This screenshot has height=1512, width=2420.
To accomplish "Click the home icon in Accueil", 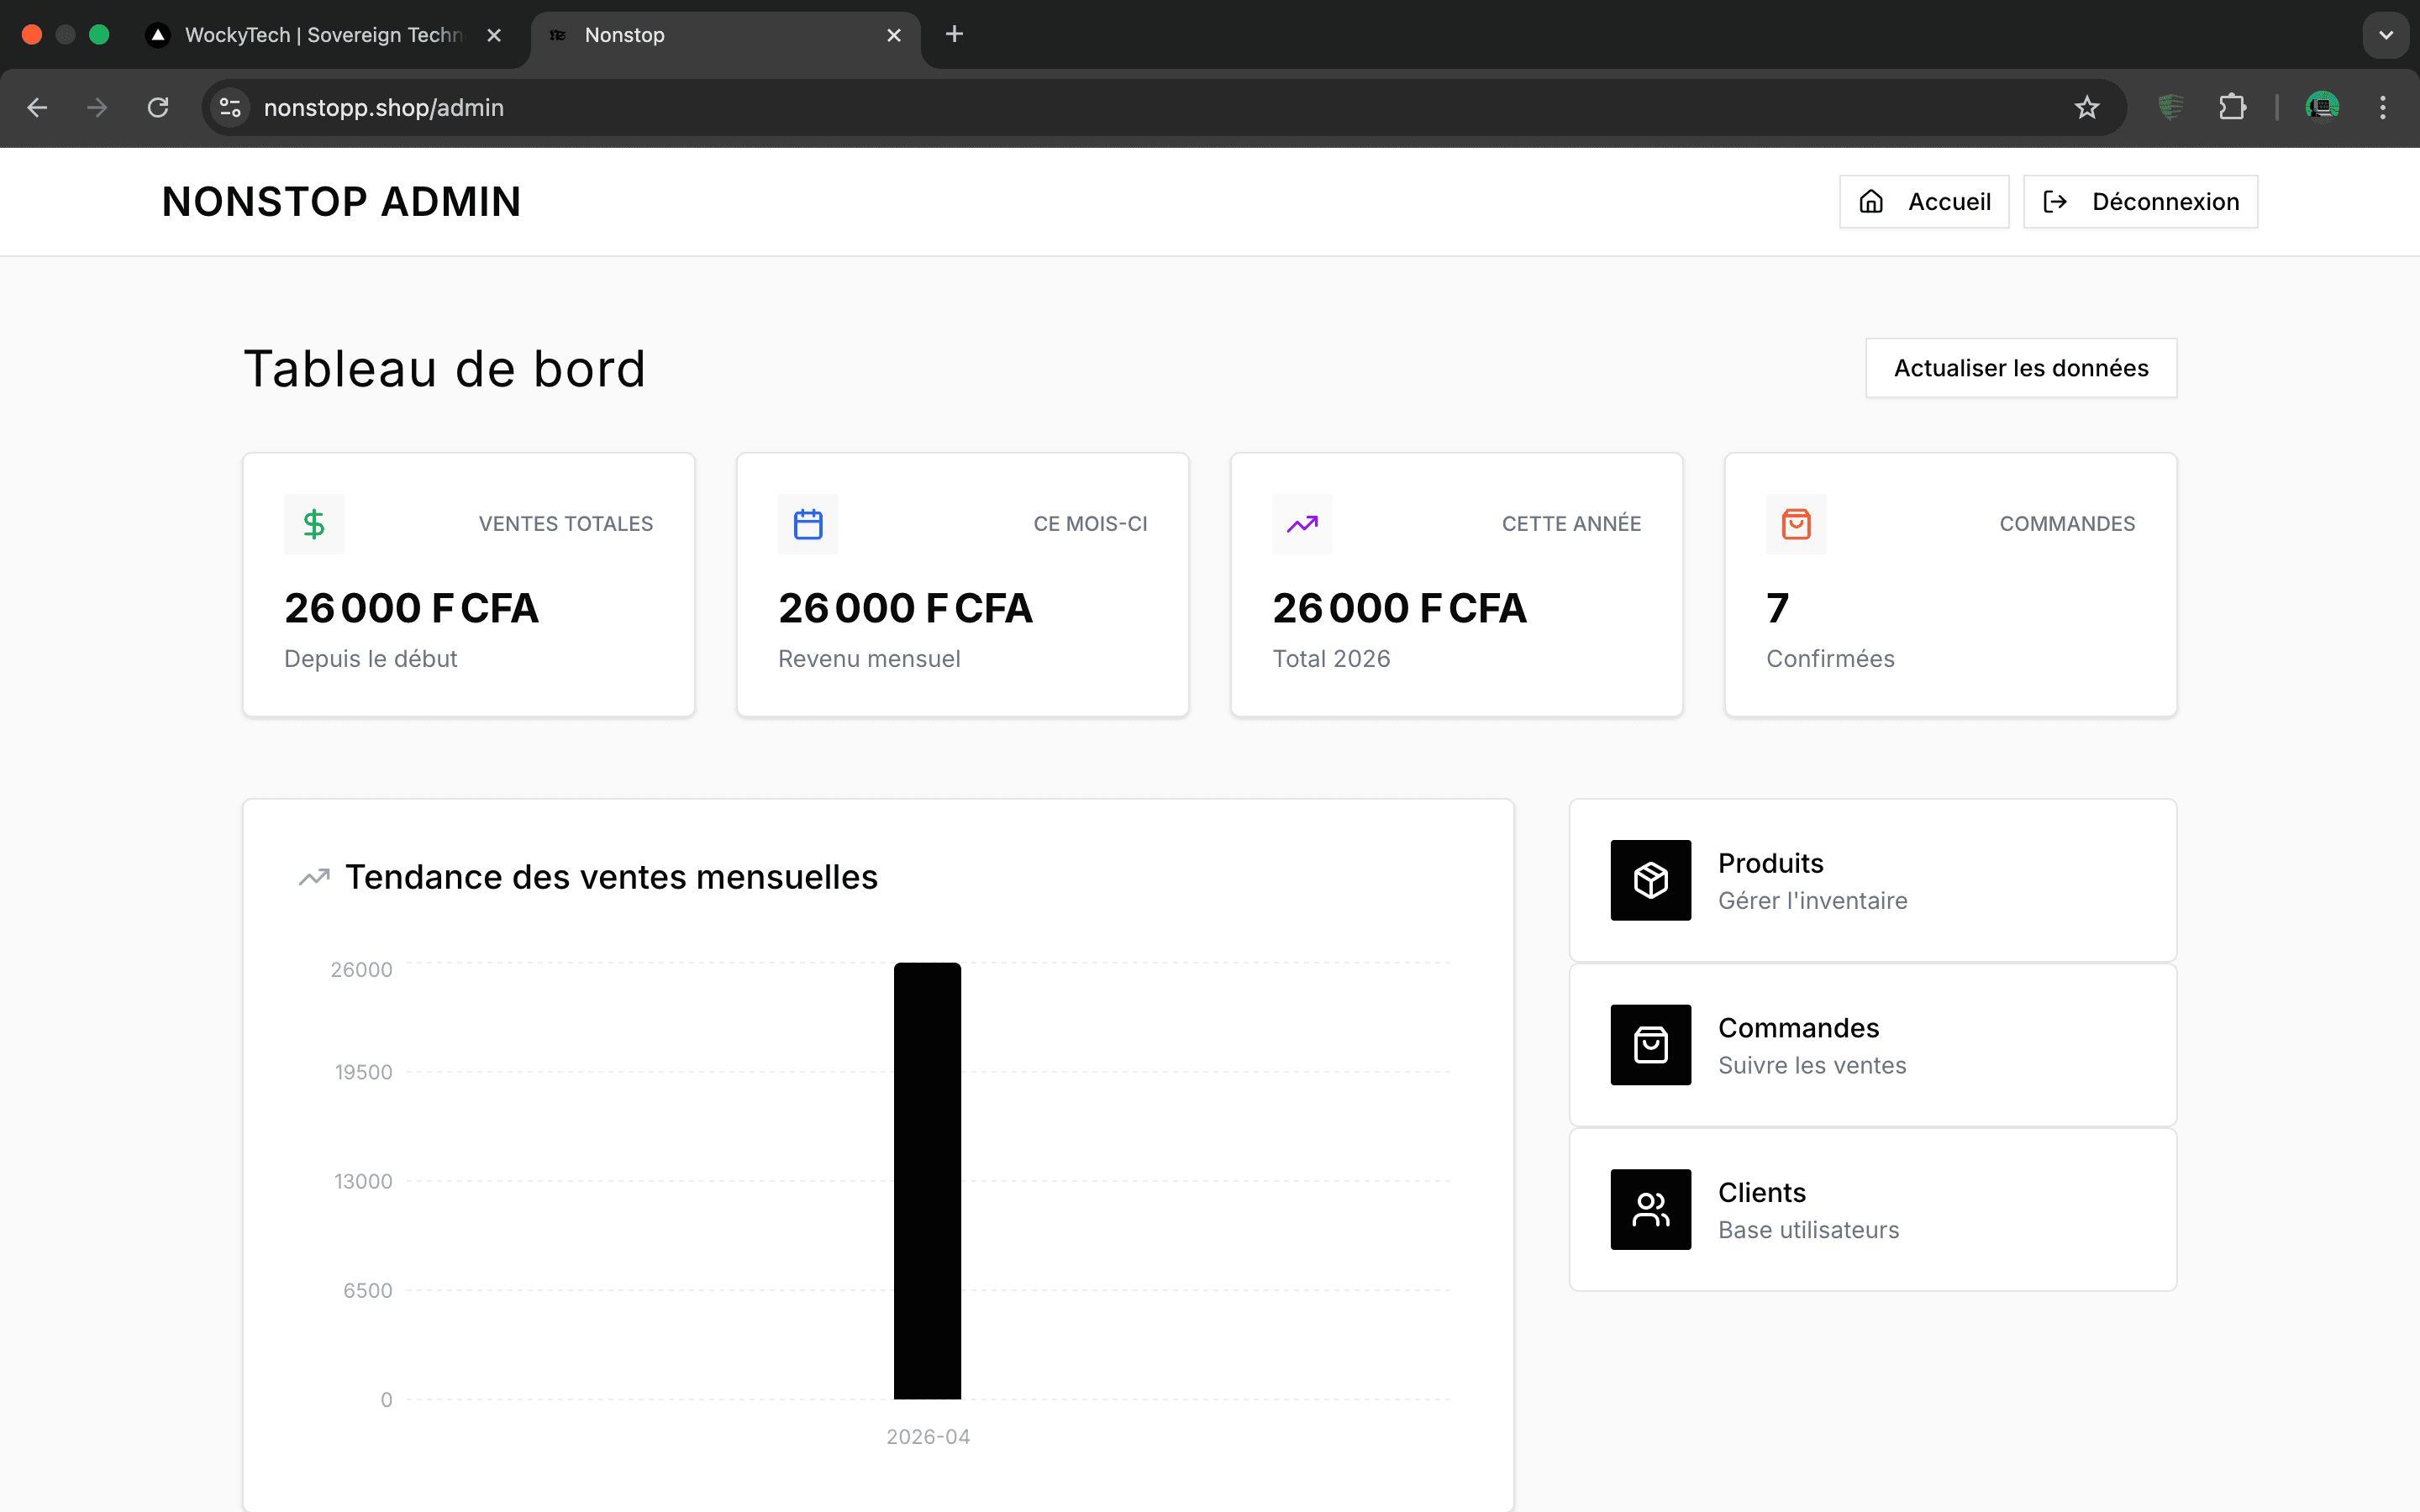I will (x=1871, y=202).
